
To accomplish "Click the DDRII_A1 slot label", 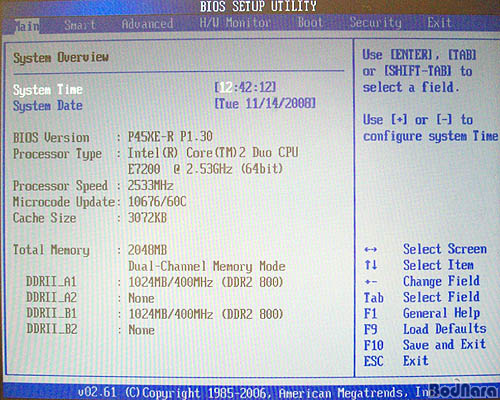I will (51, 282).
